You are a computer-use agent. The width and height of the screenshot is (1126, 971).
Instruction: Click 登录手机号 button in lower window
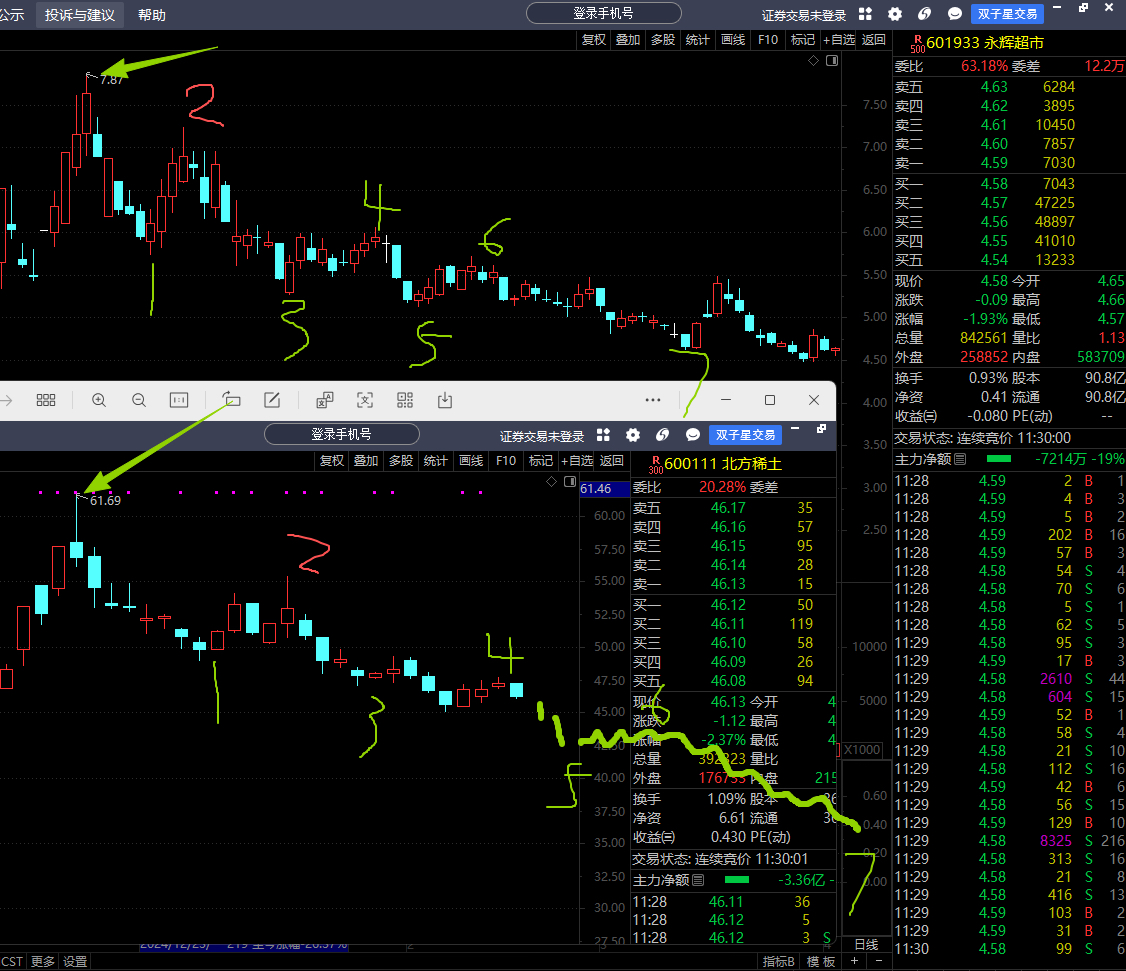[x=342, y=434]
